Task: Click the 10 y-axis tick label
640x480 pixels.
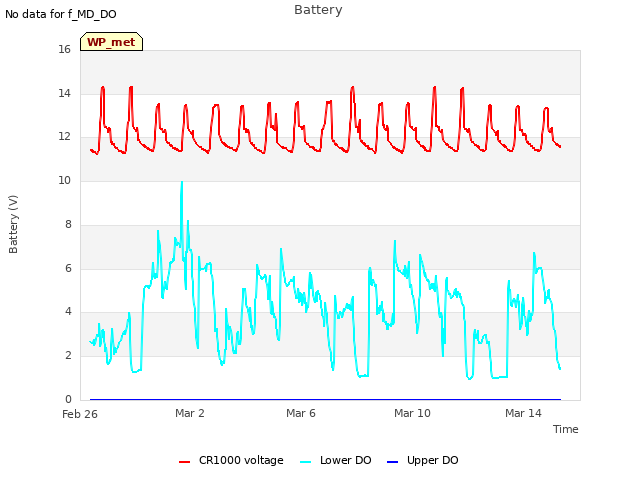Action: tap(64, 180)
